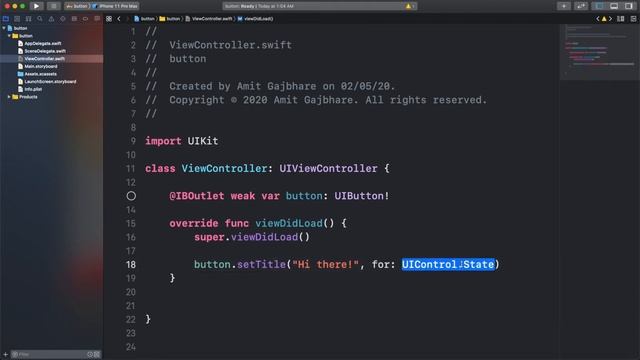The image size is (640, 360).
Task: Click the button folder breadcrumb in jump bar
Action: click(170, 19)
